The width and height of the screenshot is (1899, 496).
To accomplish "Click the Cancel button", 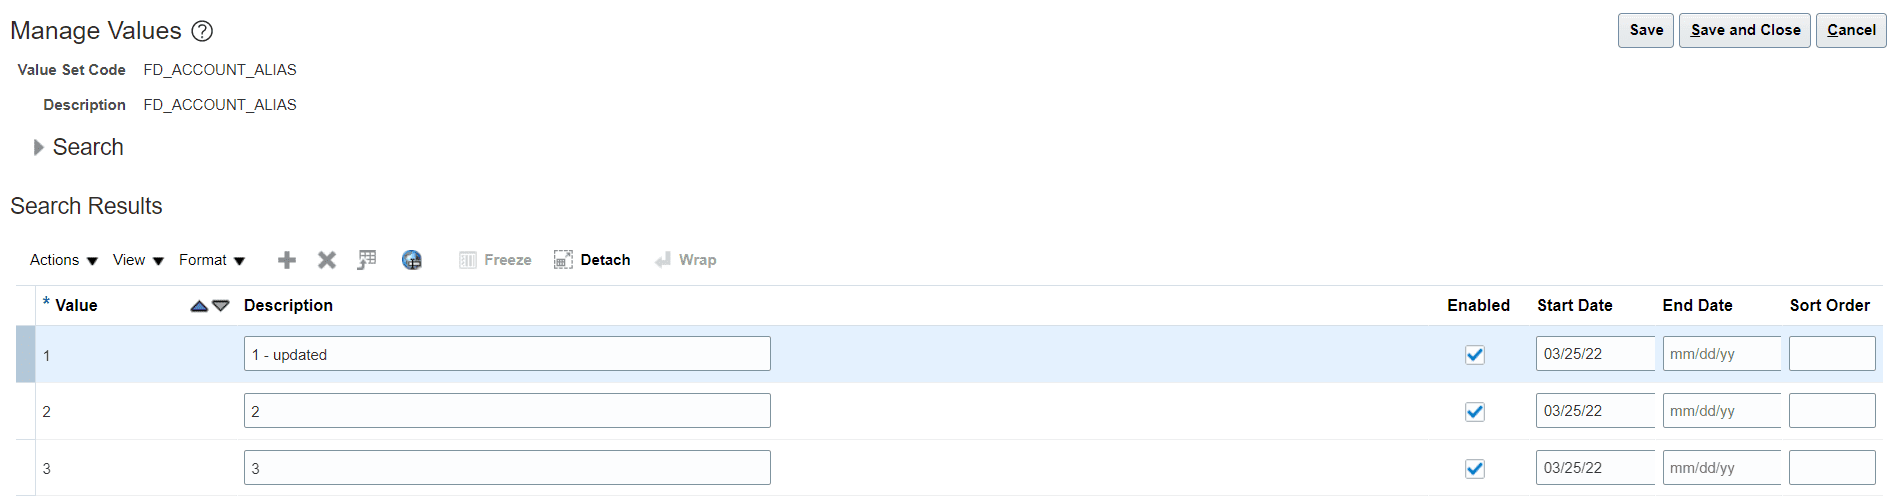I will (x=1851, y=30).
